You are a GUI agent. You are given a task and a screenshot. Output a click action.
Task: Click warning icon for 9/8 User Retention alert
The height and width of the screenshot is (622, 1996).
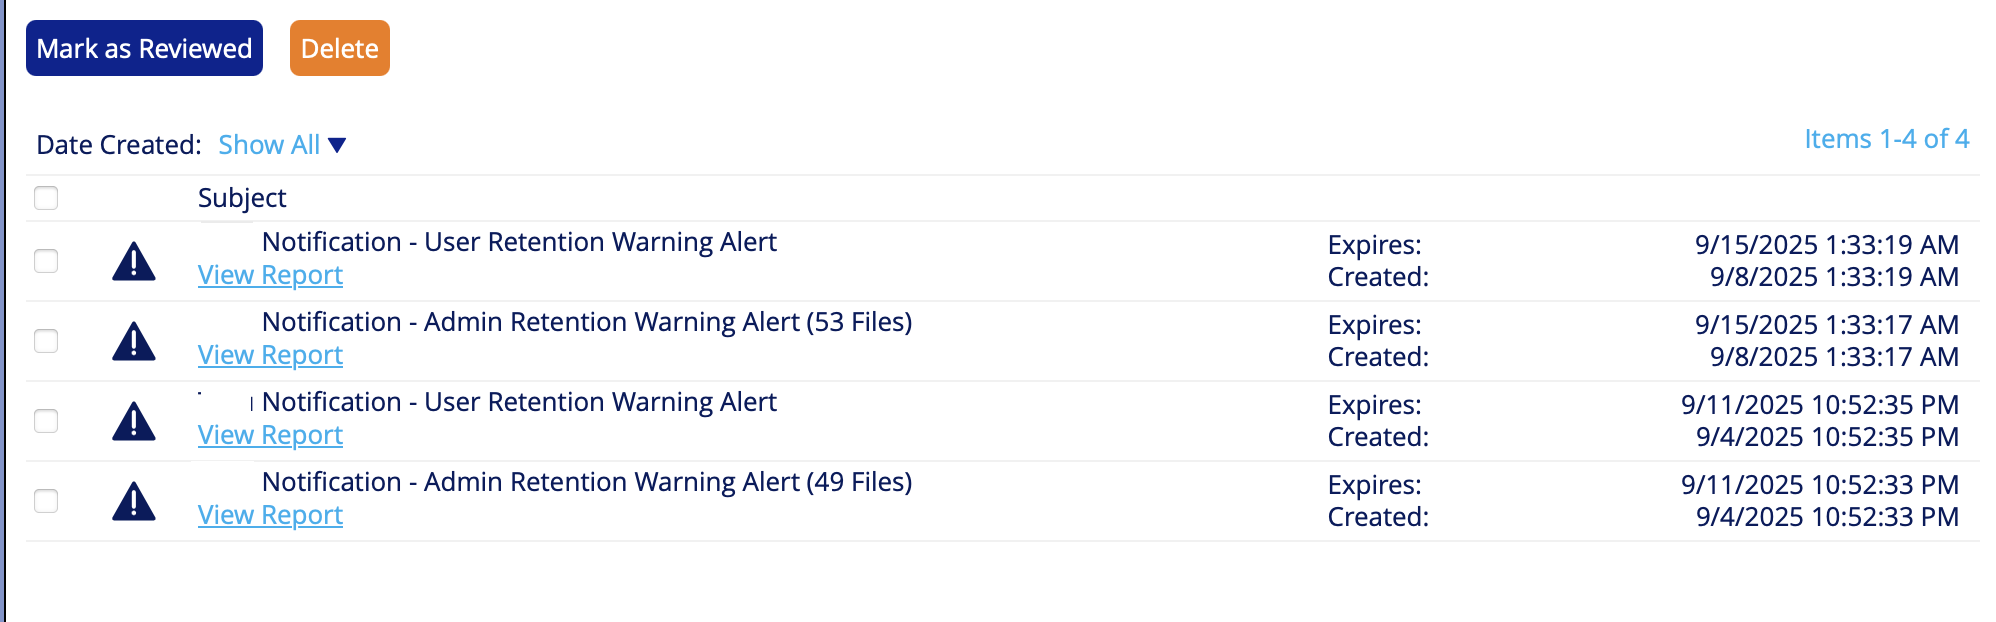click(134, 261)
